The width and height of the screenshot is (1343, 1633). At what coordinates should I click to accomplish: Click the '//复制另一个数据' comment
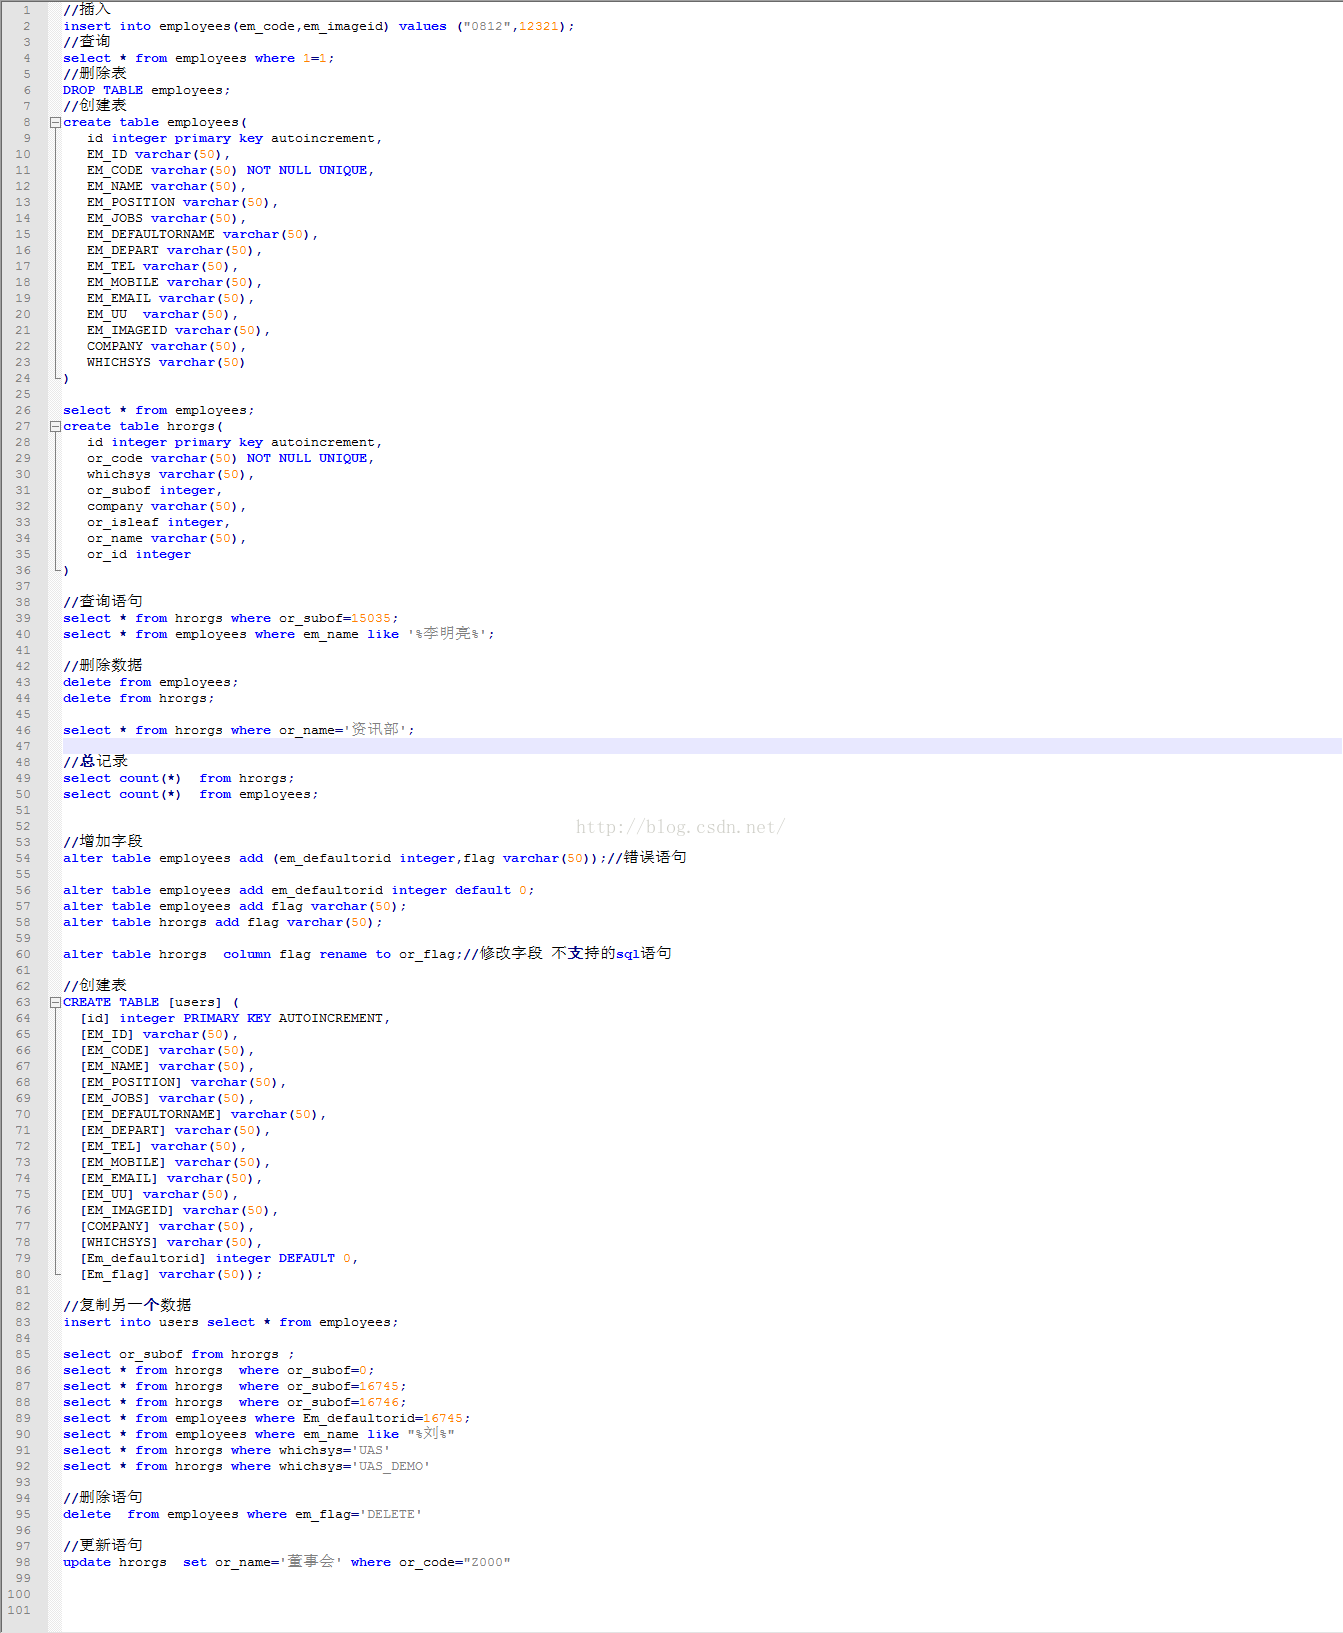127,1305
